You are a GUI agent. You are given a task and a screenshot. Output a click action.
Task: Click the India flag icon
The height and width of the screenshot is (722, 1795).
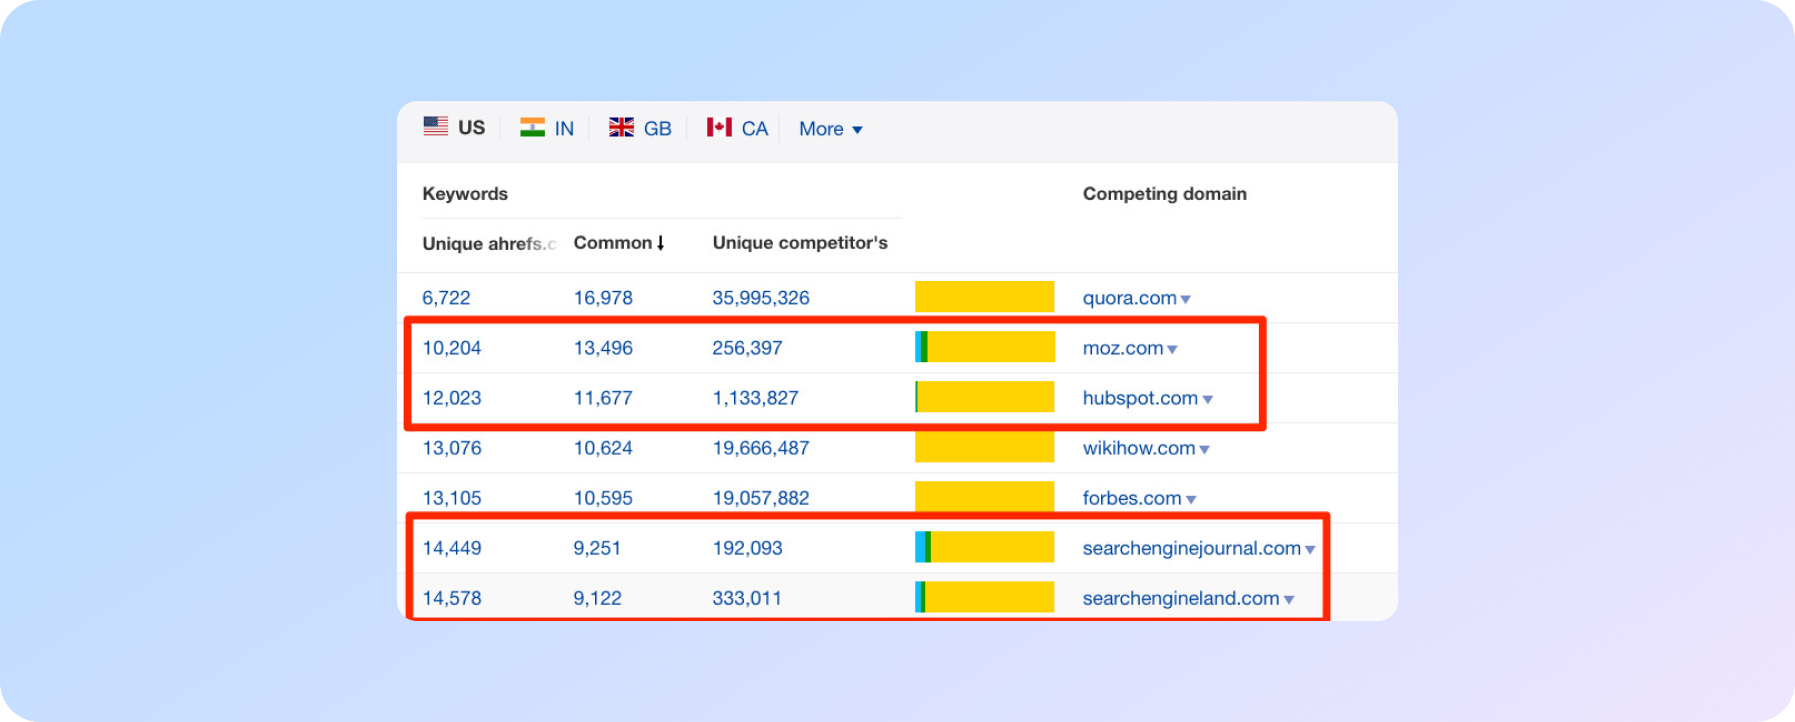[532, 127]
